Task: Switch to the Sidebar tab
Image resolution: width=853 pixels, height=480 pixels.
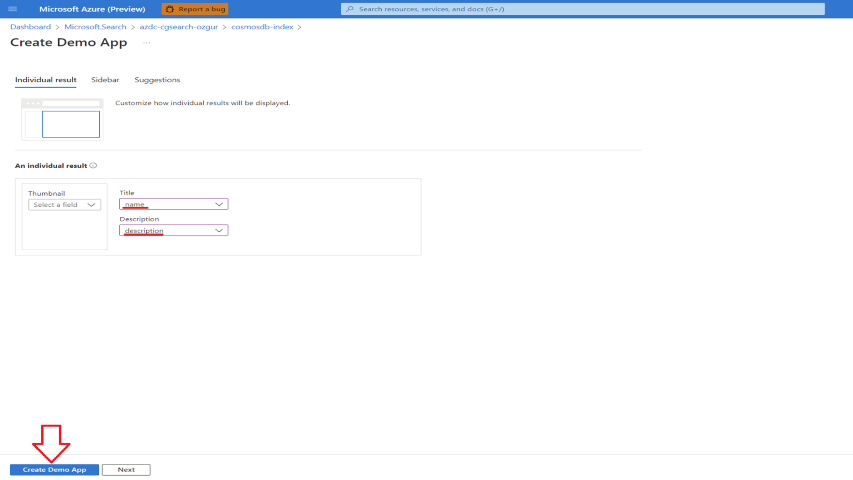Action: pyautogui.click(x=105, y=80)
